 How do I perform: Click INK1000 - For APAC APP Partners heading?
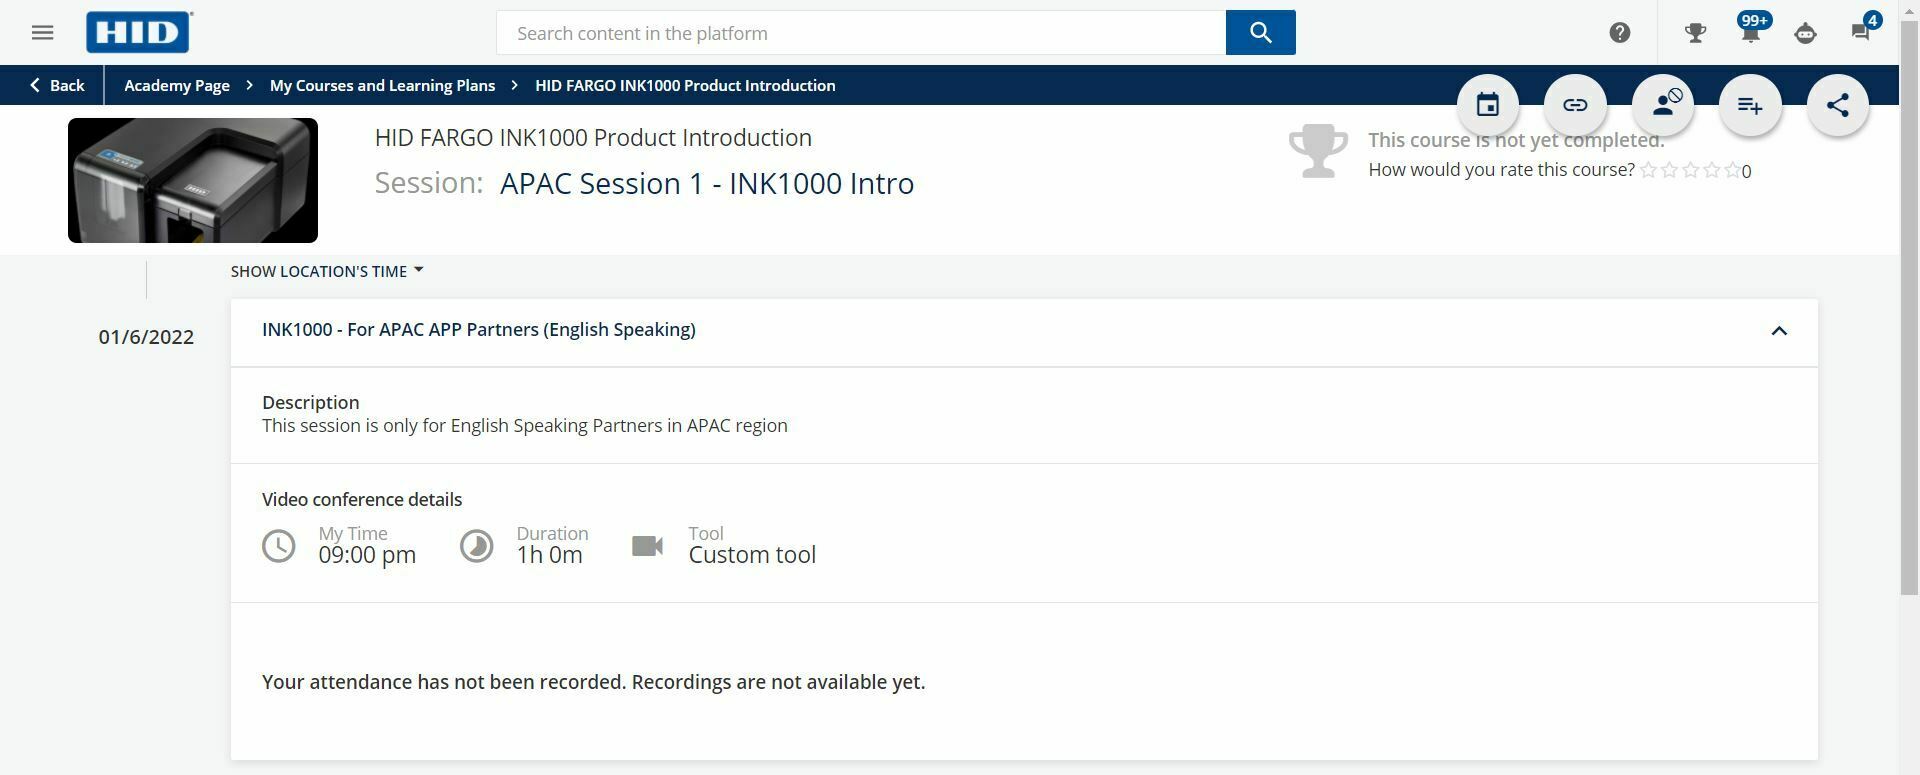click(x=479, y=330)
